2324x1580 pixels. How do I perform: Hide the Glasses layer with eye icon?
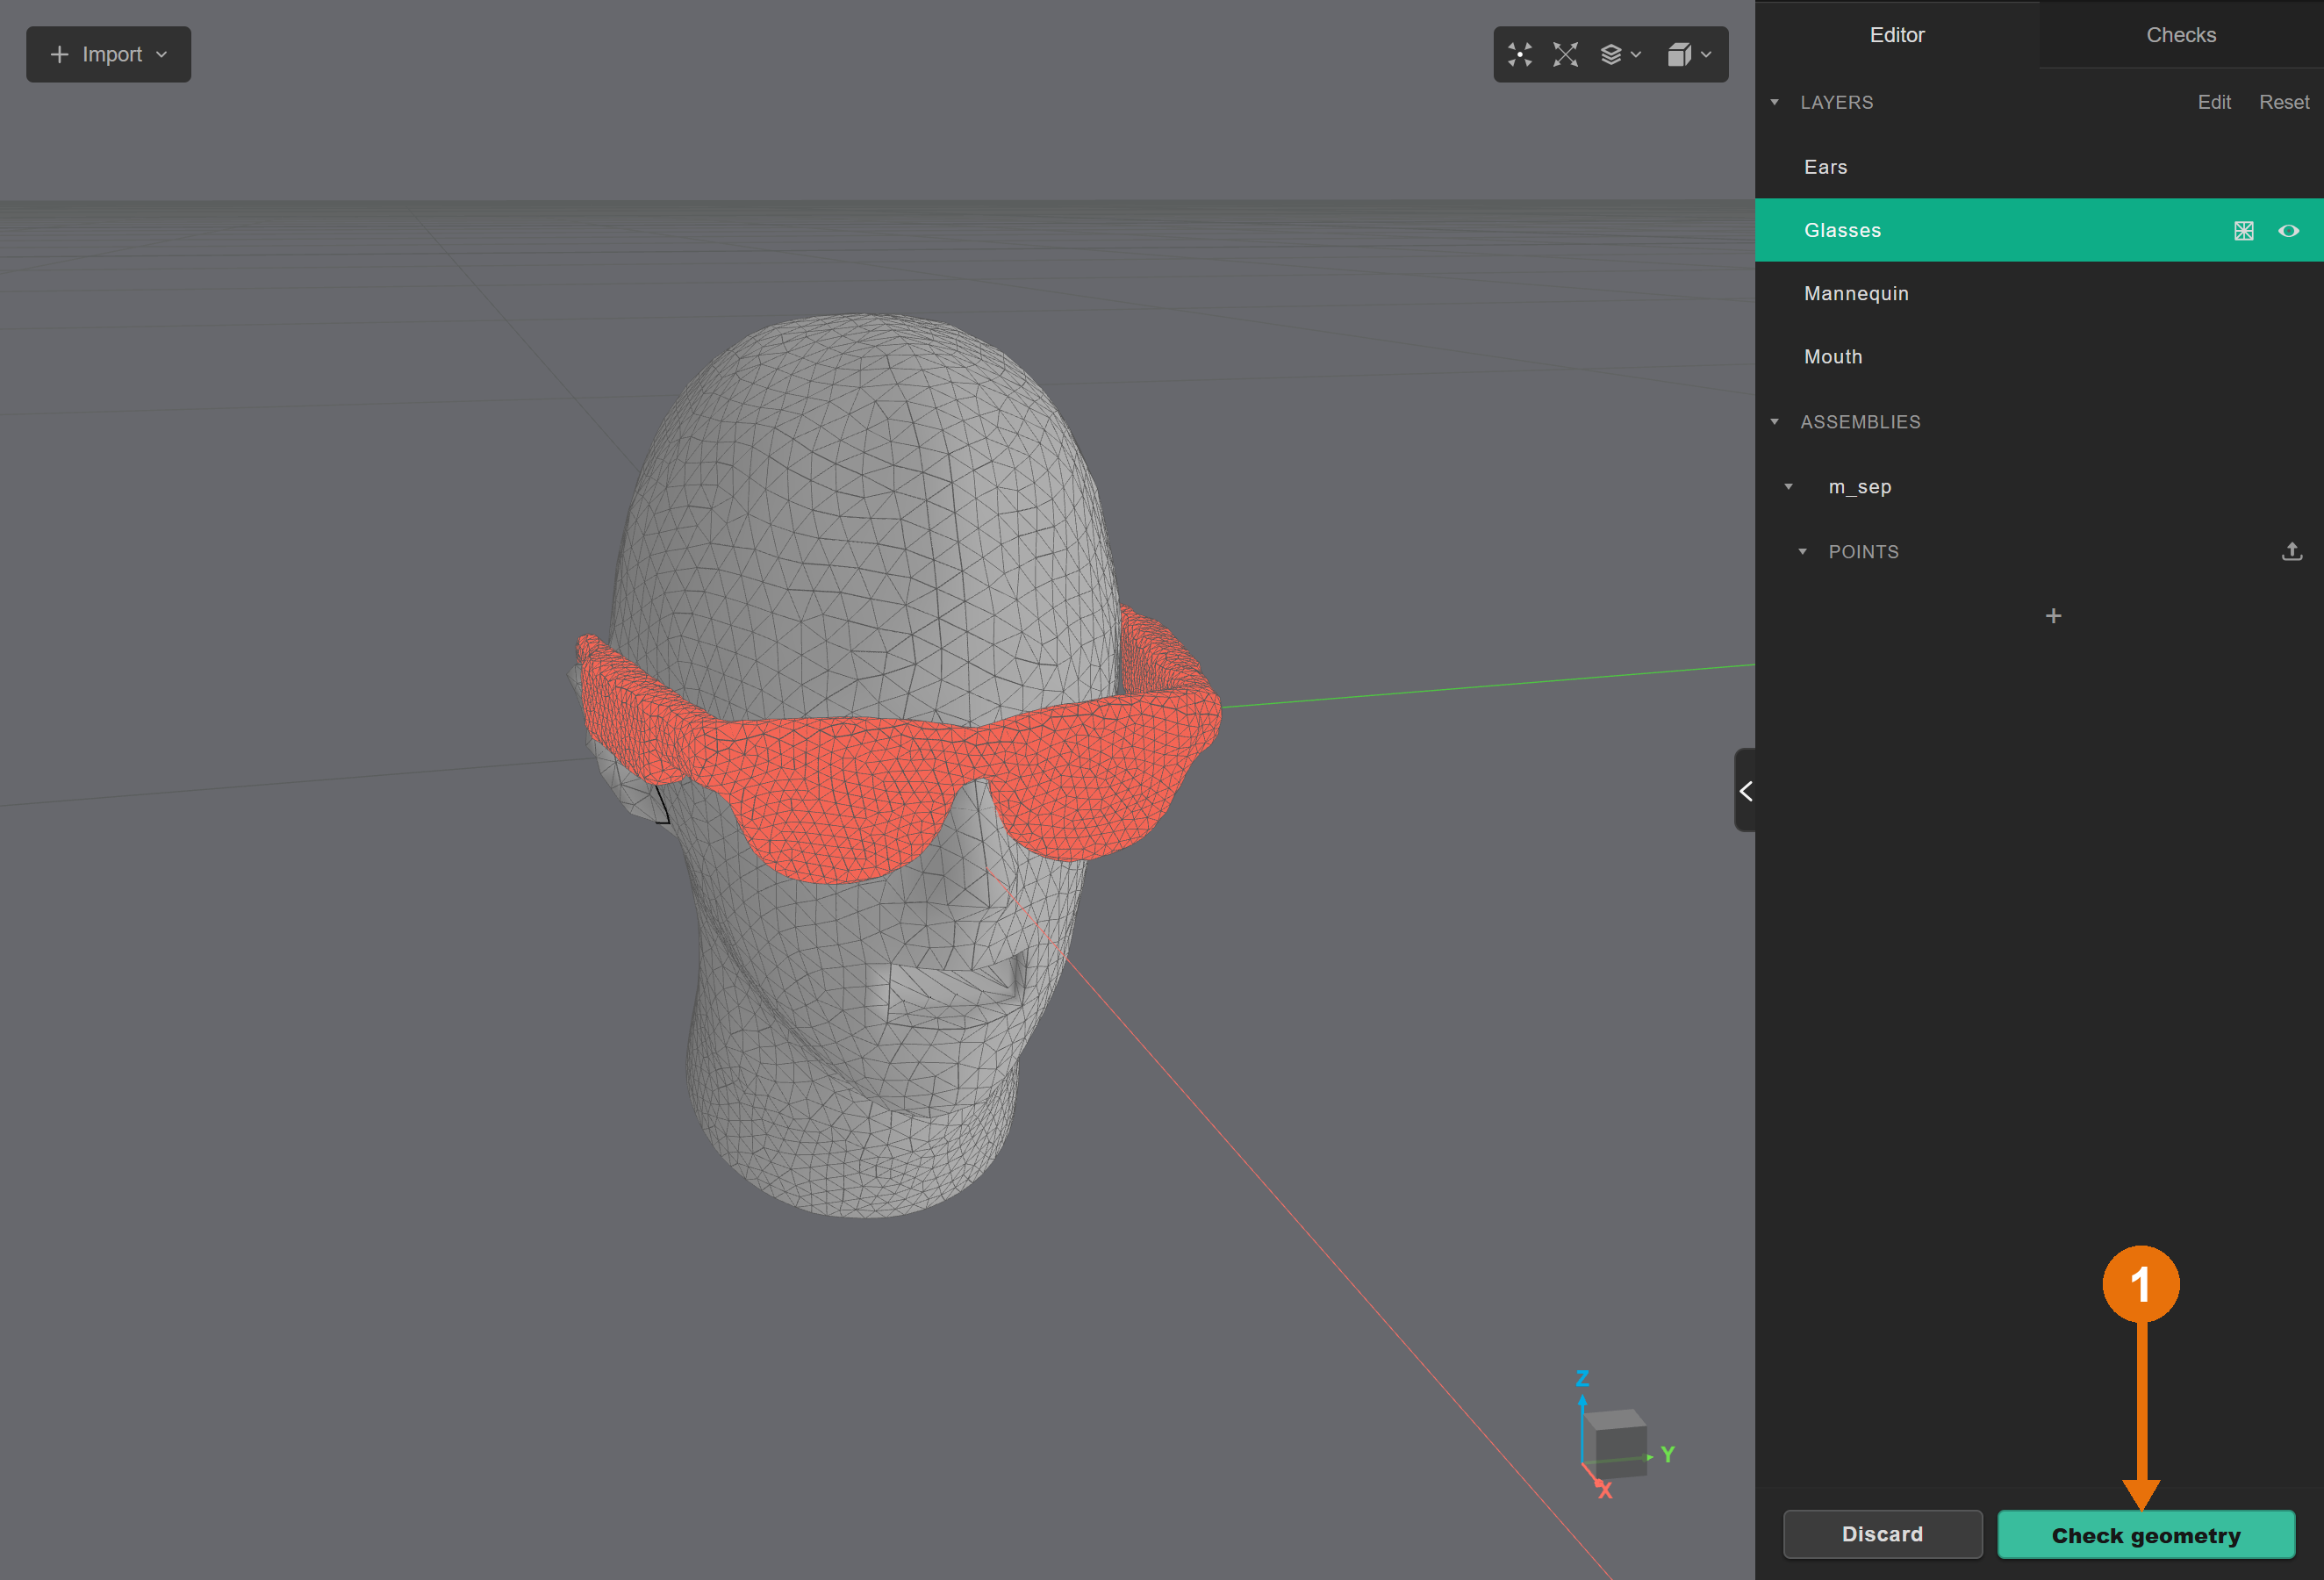(x=2288, y=231)
